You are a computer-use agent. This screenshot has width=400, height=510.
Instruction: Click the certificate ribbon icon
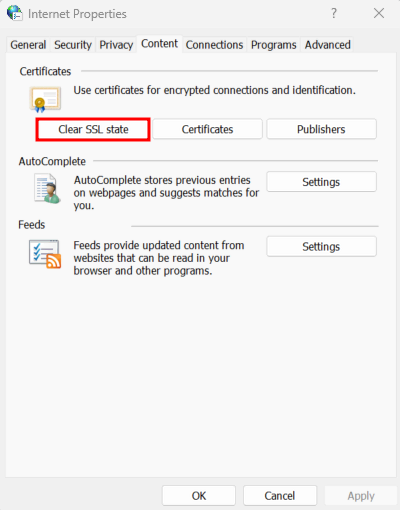coord(45,99)
